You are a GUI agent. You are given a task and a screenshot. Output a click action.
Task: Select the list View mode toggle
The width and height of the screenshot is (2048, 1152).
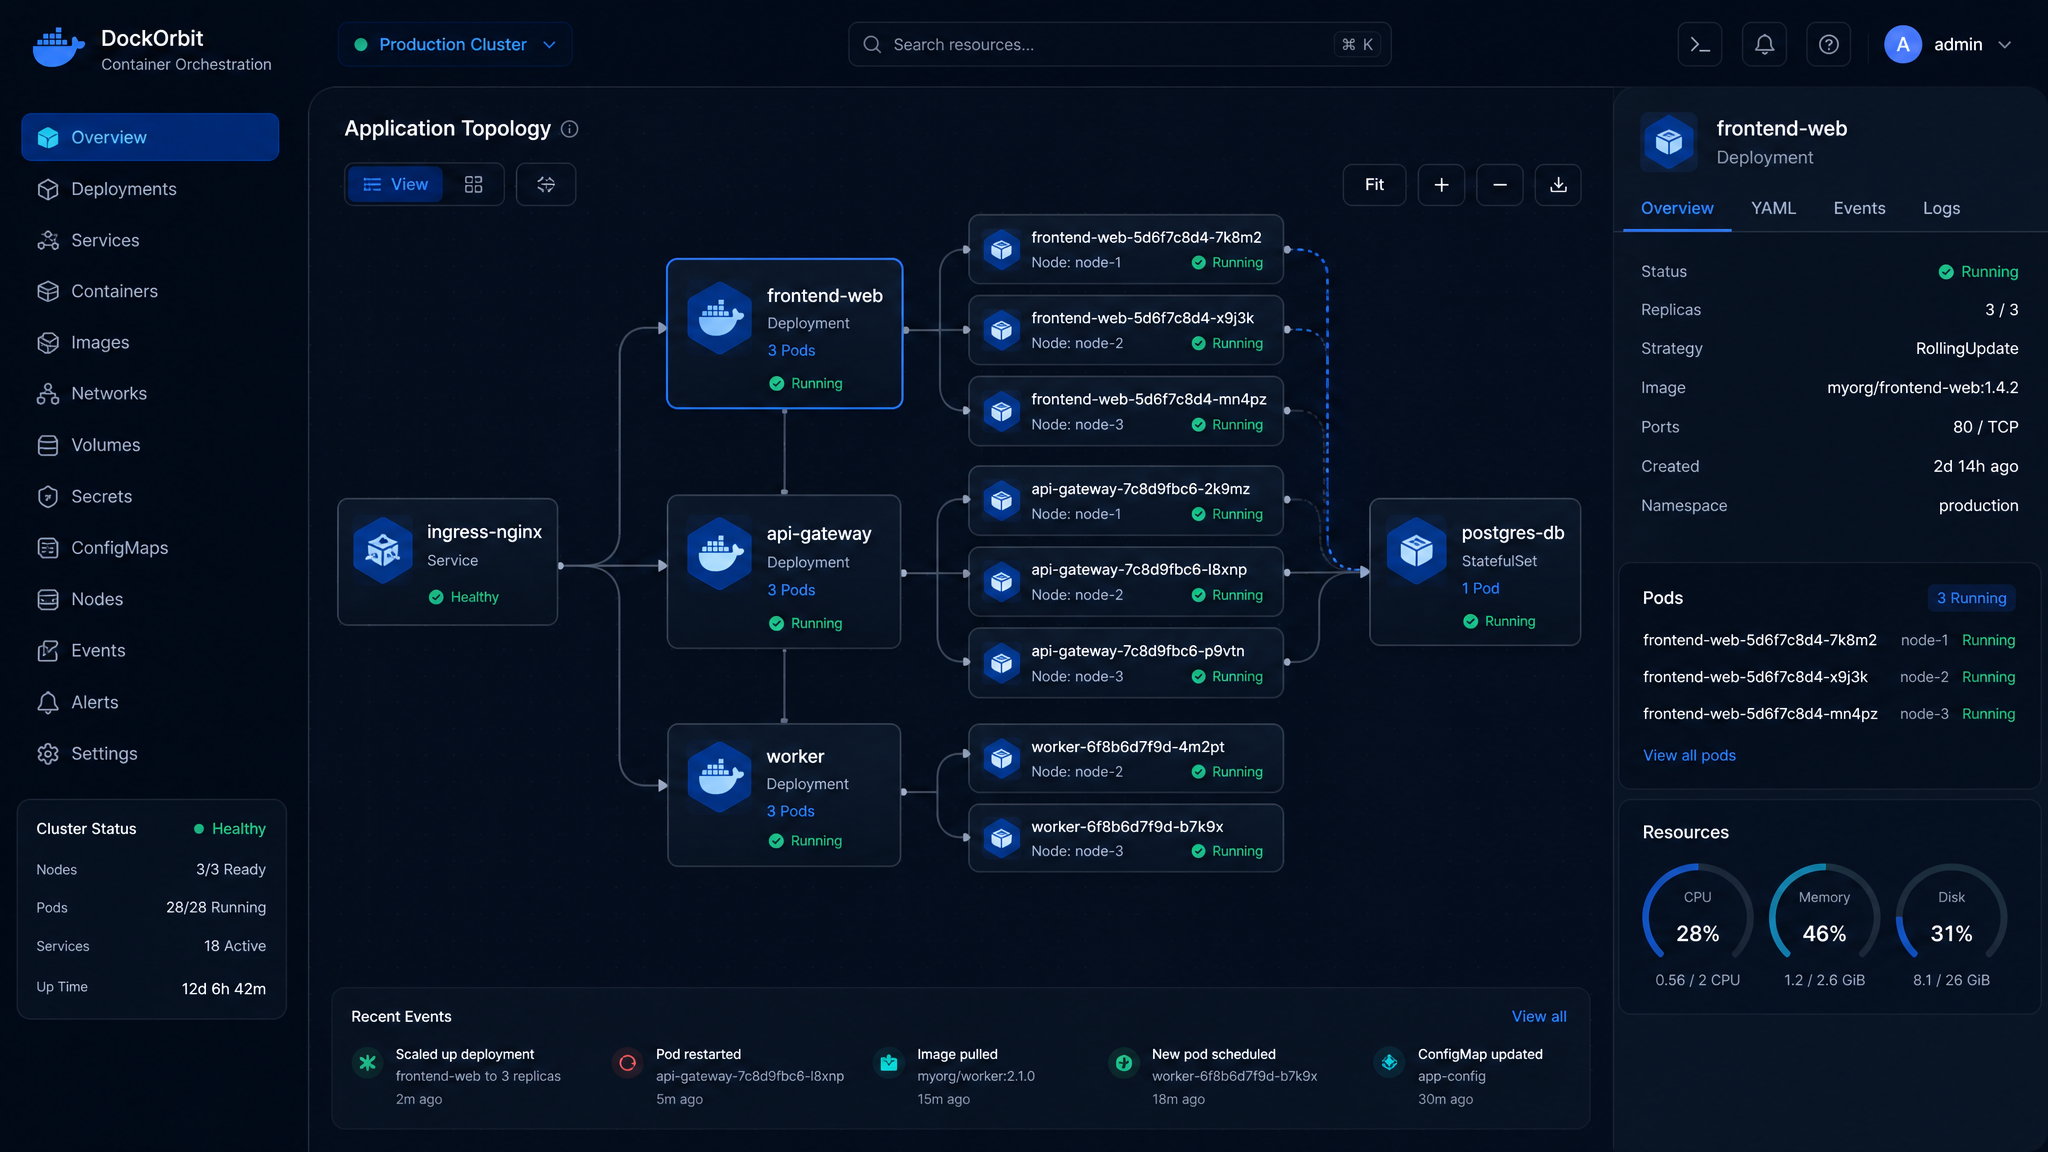[396, 184]
